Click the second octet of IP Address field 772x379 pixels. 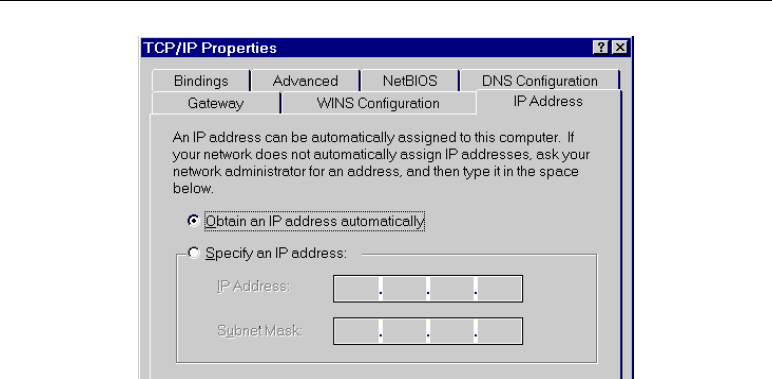coord(404,289)
